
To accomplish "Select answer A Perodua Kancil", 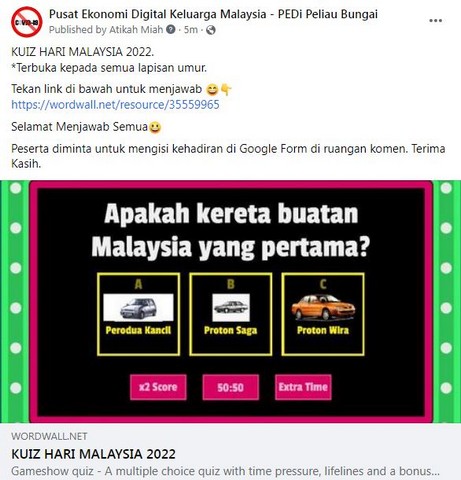I will (138, 314).
